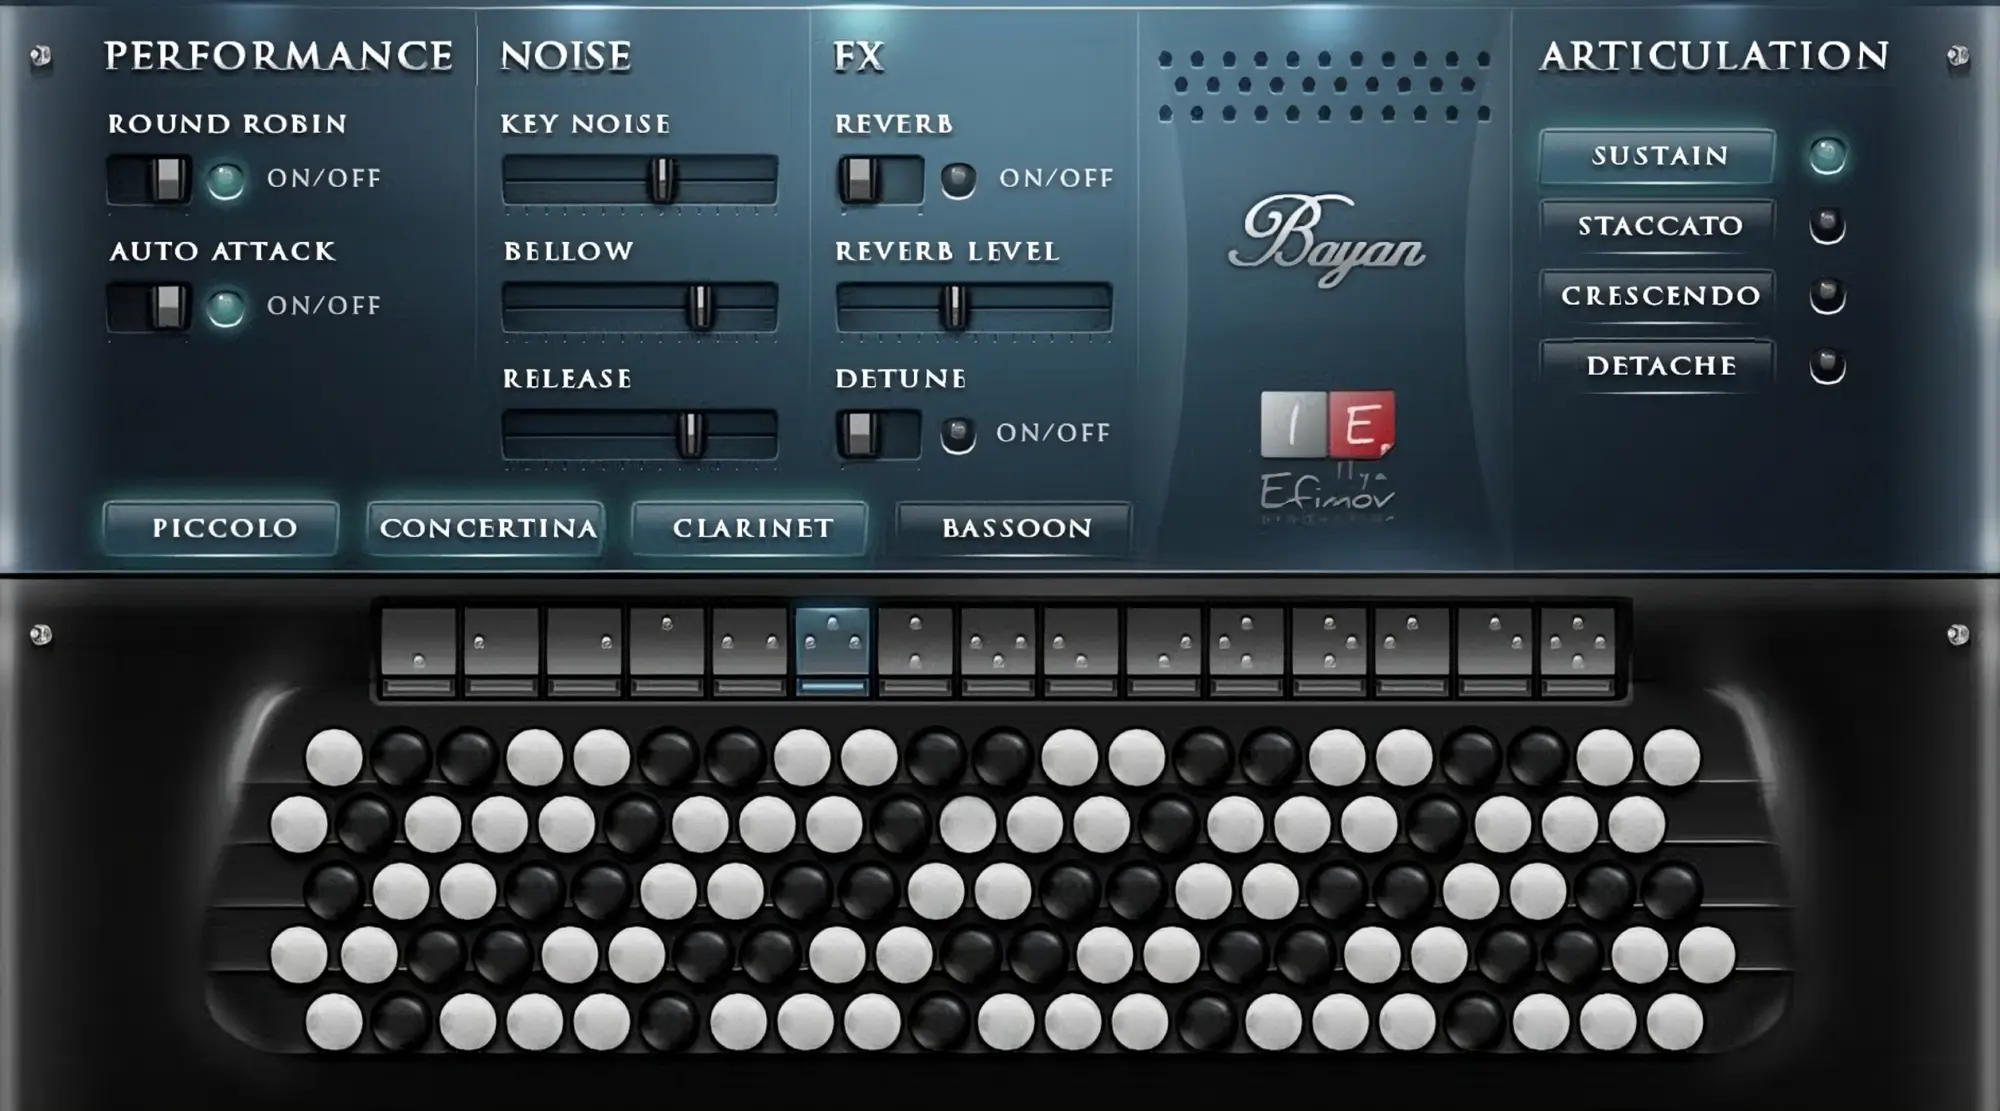Click the red E logo icon

1361,424
